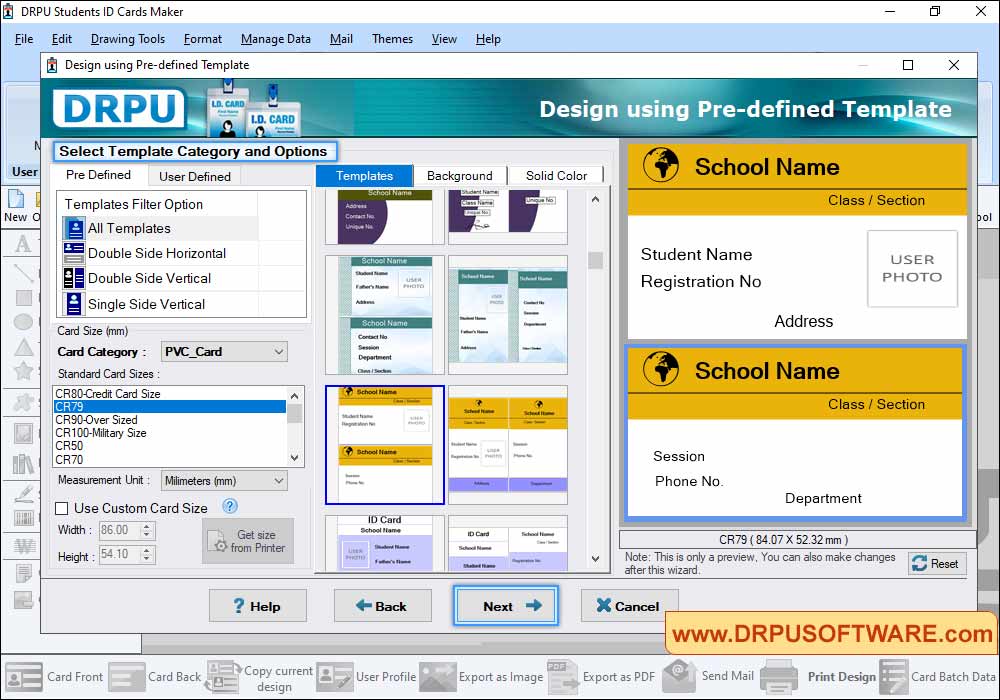The height and width of the screenshot is (700, 1000).
Task: Select the Rectangle shape tool in sidebar
Action: coord(23,298)
